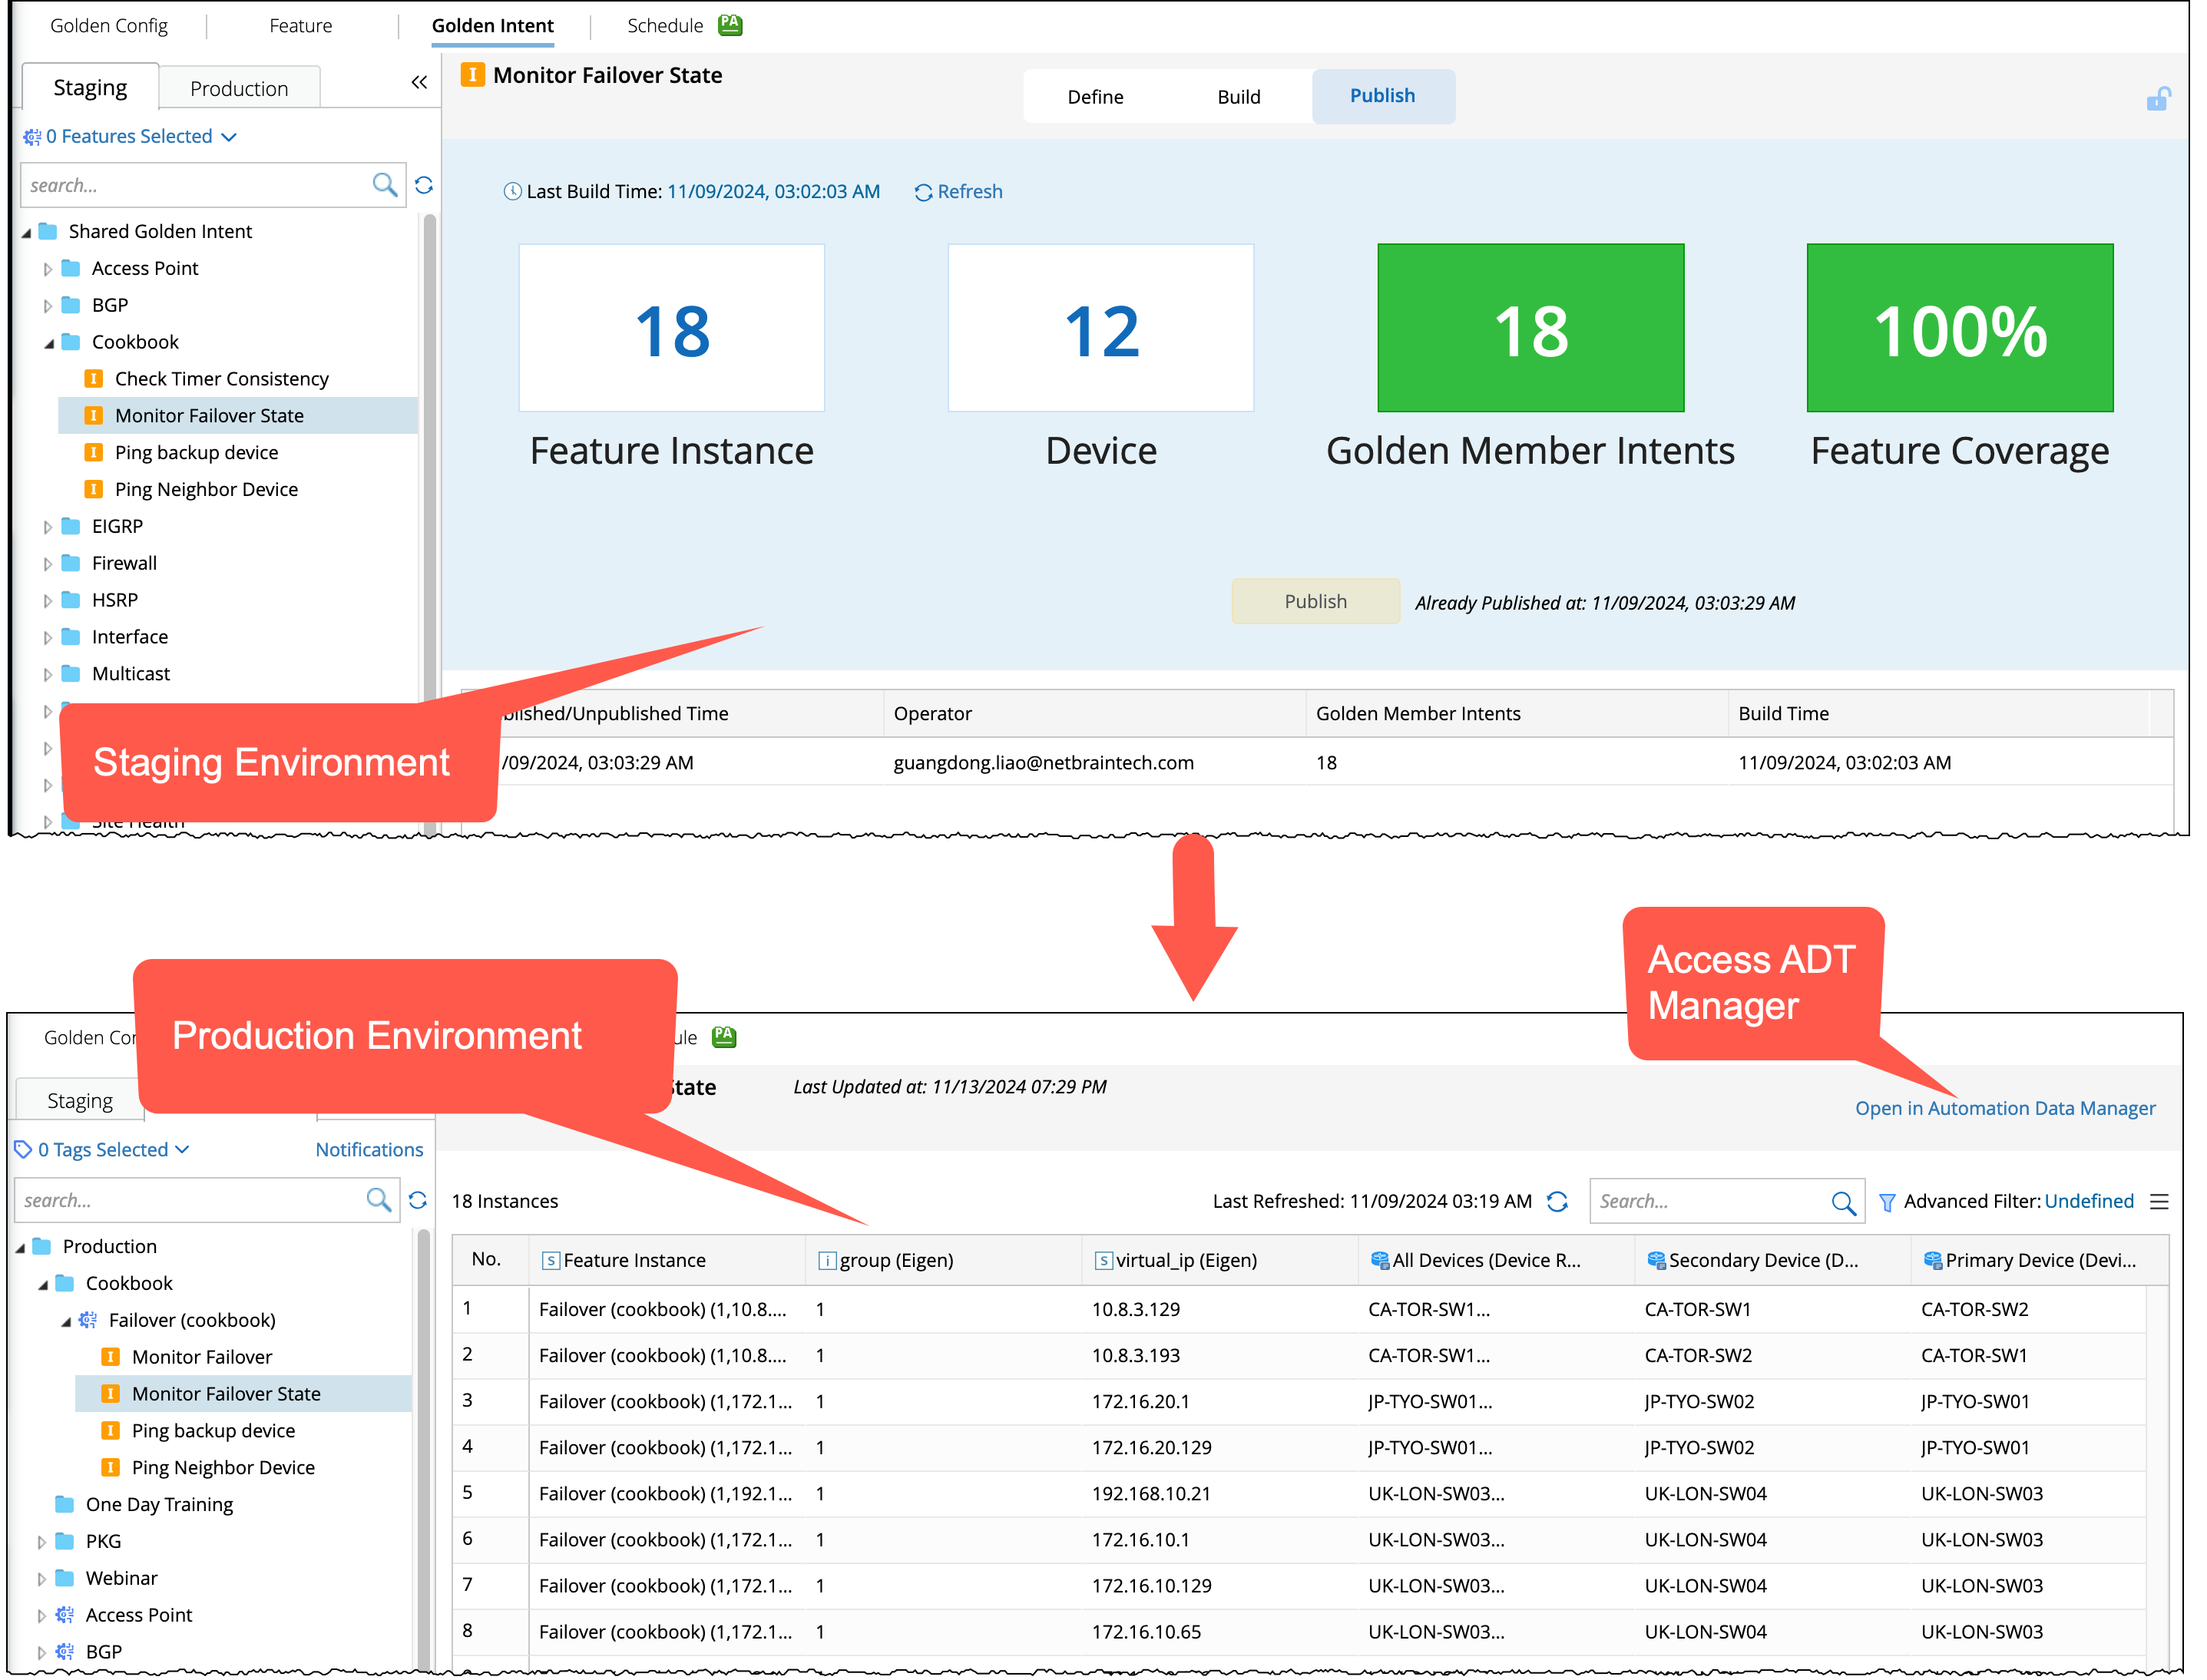The height and width of the screenshot is (1680, 2207).
Task: Collapse the Cookbook folder in staging tree
Action: (49, 343)
